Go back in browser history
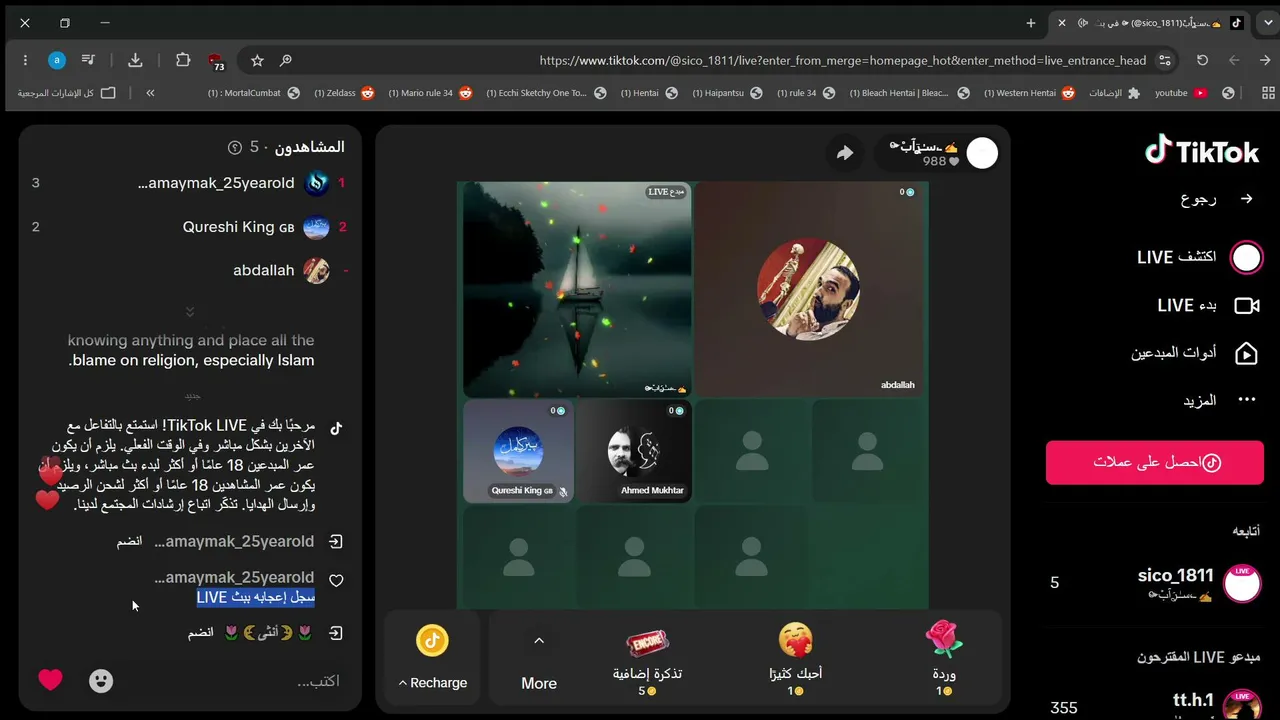Viewport: 1280px width, 720px height. [1266, 60]
